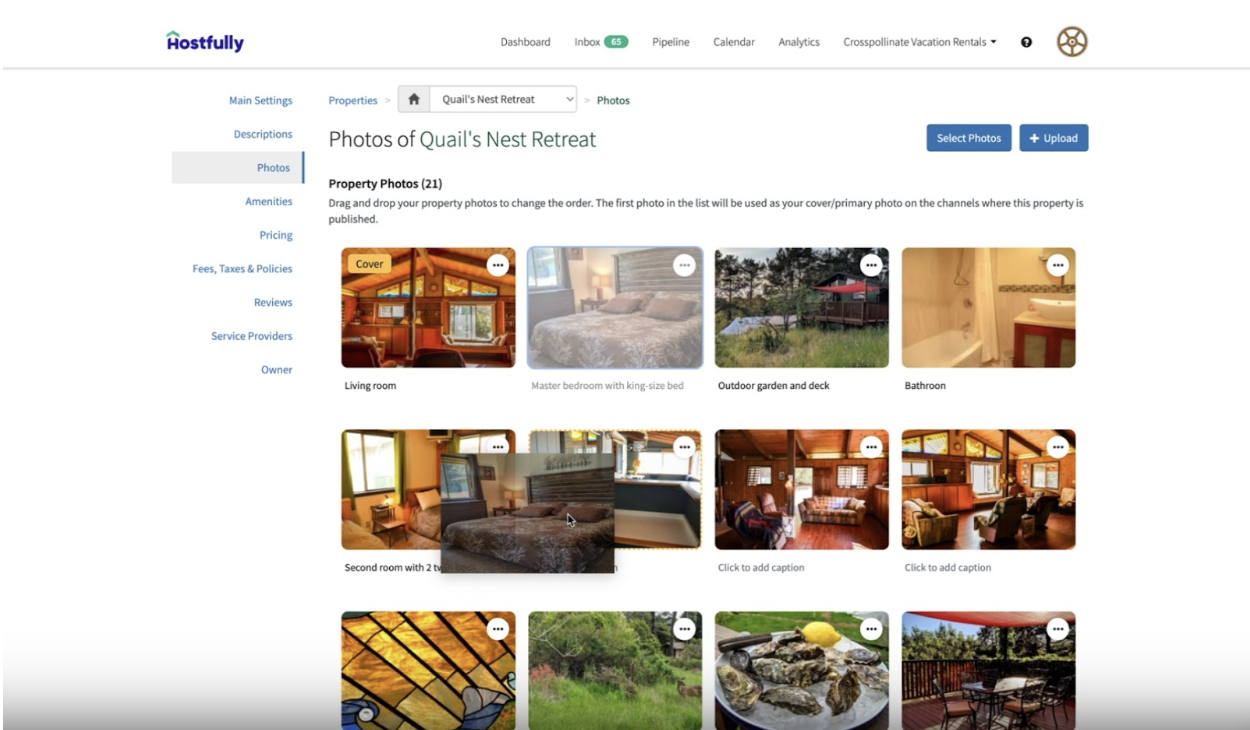Click the Properties breadcrumb link
The height and width of the screenshot is (730, 1250).
click(x=353, y=100)
